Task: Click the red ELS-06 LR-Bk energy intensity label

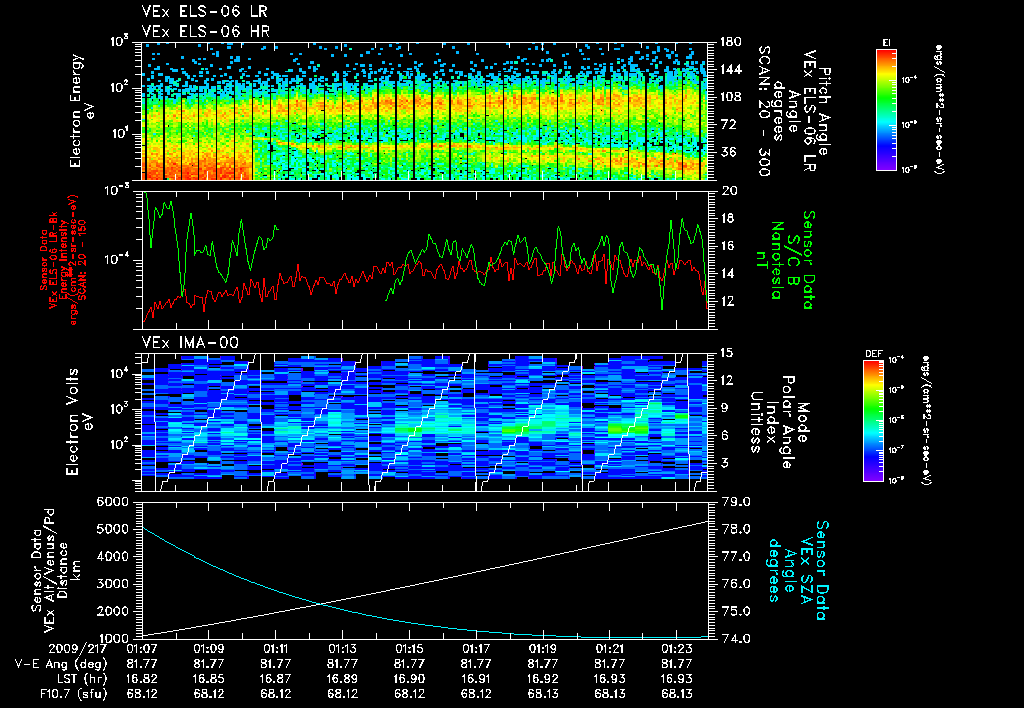Action: point(63,260)
